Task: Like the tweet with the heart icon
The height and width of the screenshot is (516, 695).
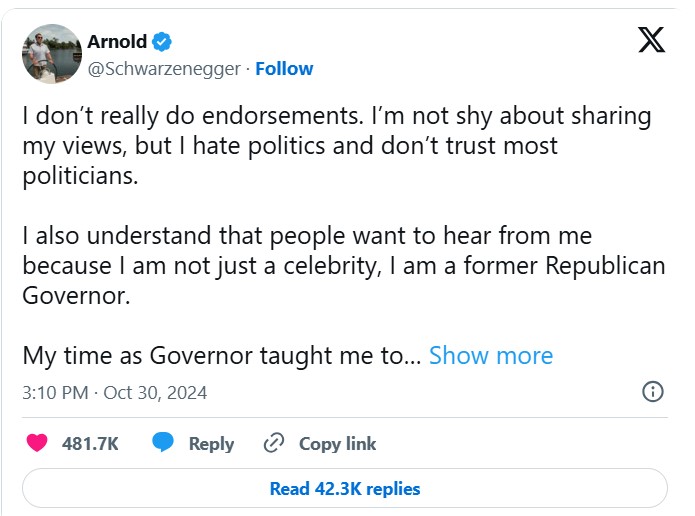Action: click(x=37, y=443)
